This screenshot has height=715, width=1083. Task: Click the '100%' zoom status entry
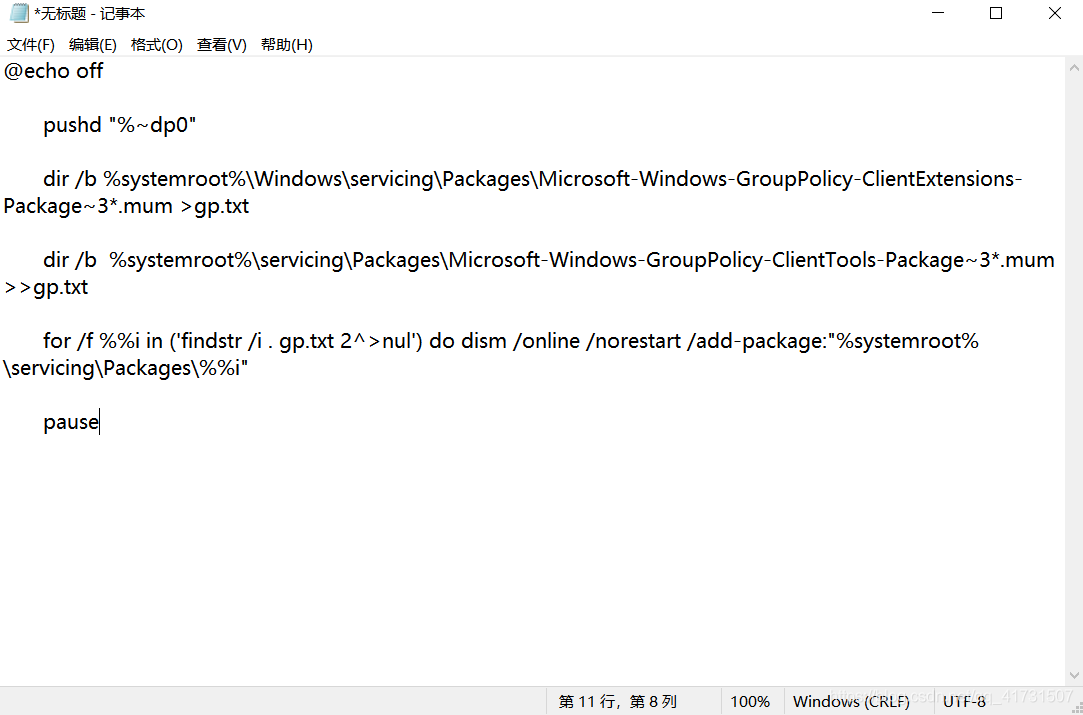click(750, 701)
